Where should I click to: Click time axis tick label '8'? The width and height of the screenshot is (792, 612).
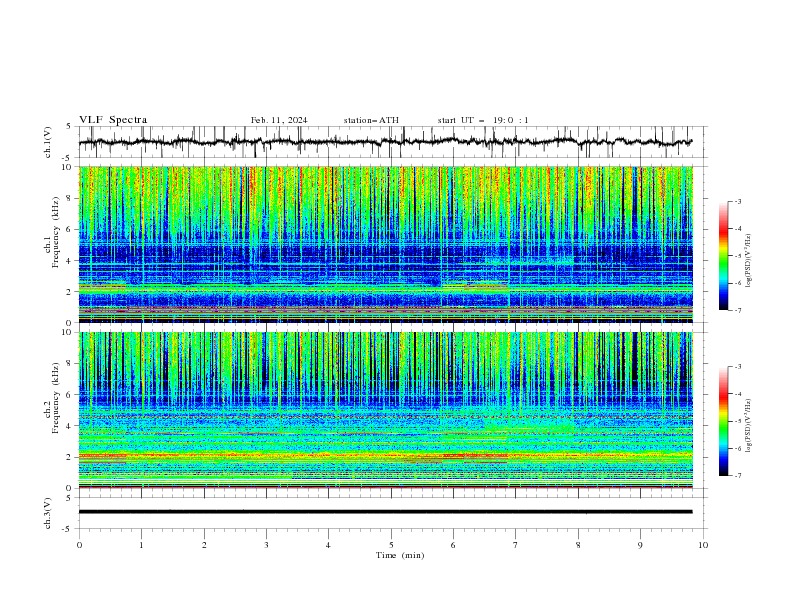578,545
